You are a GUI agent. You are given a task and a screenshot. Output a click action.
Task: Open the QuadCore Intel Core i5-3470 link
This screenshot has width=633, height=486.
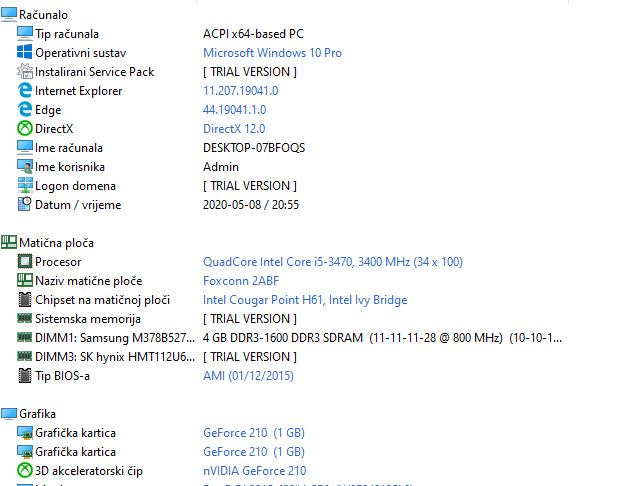[333, 262]
